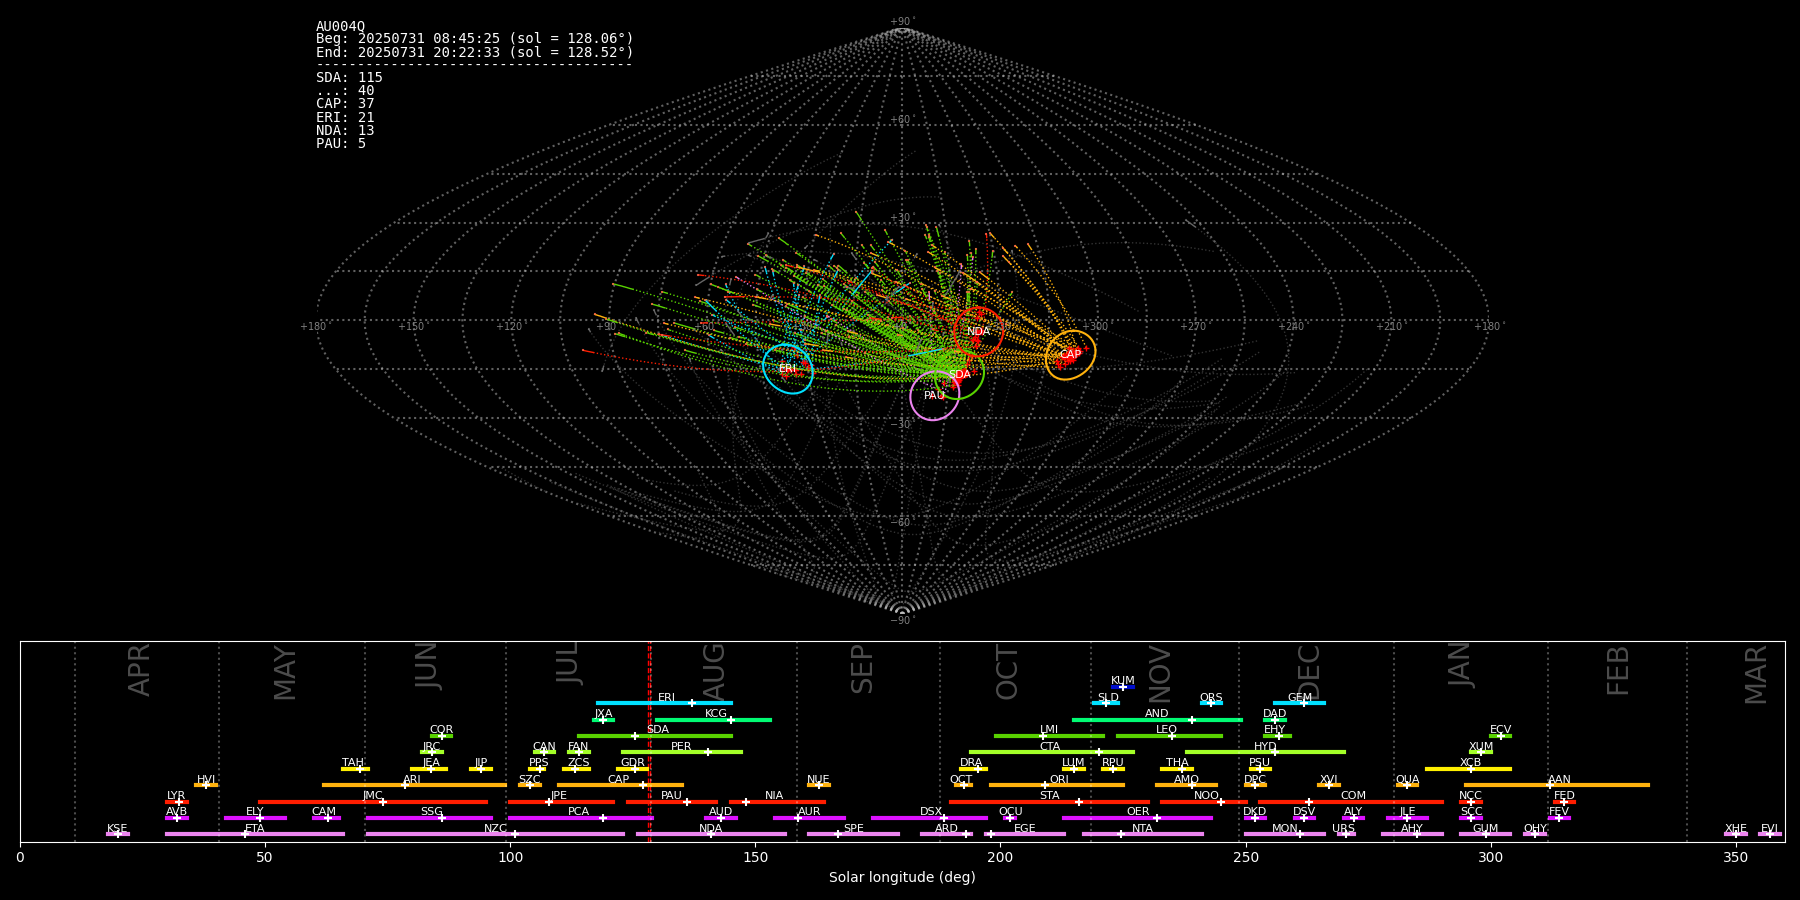Click the 'Solar longitude (deg)' axis title

pos(902,877)
